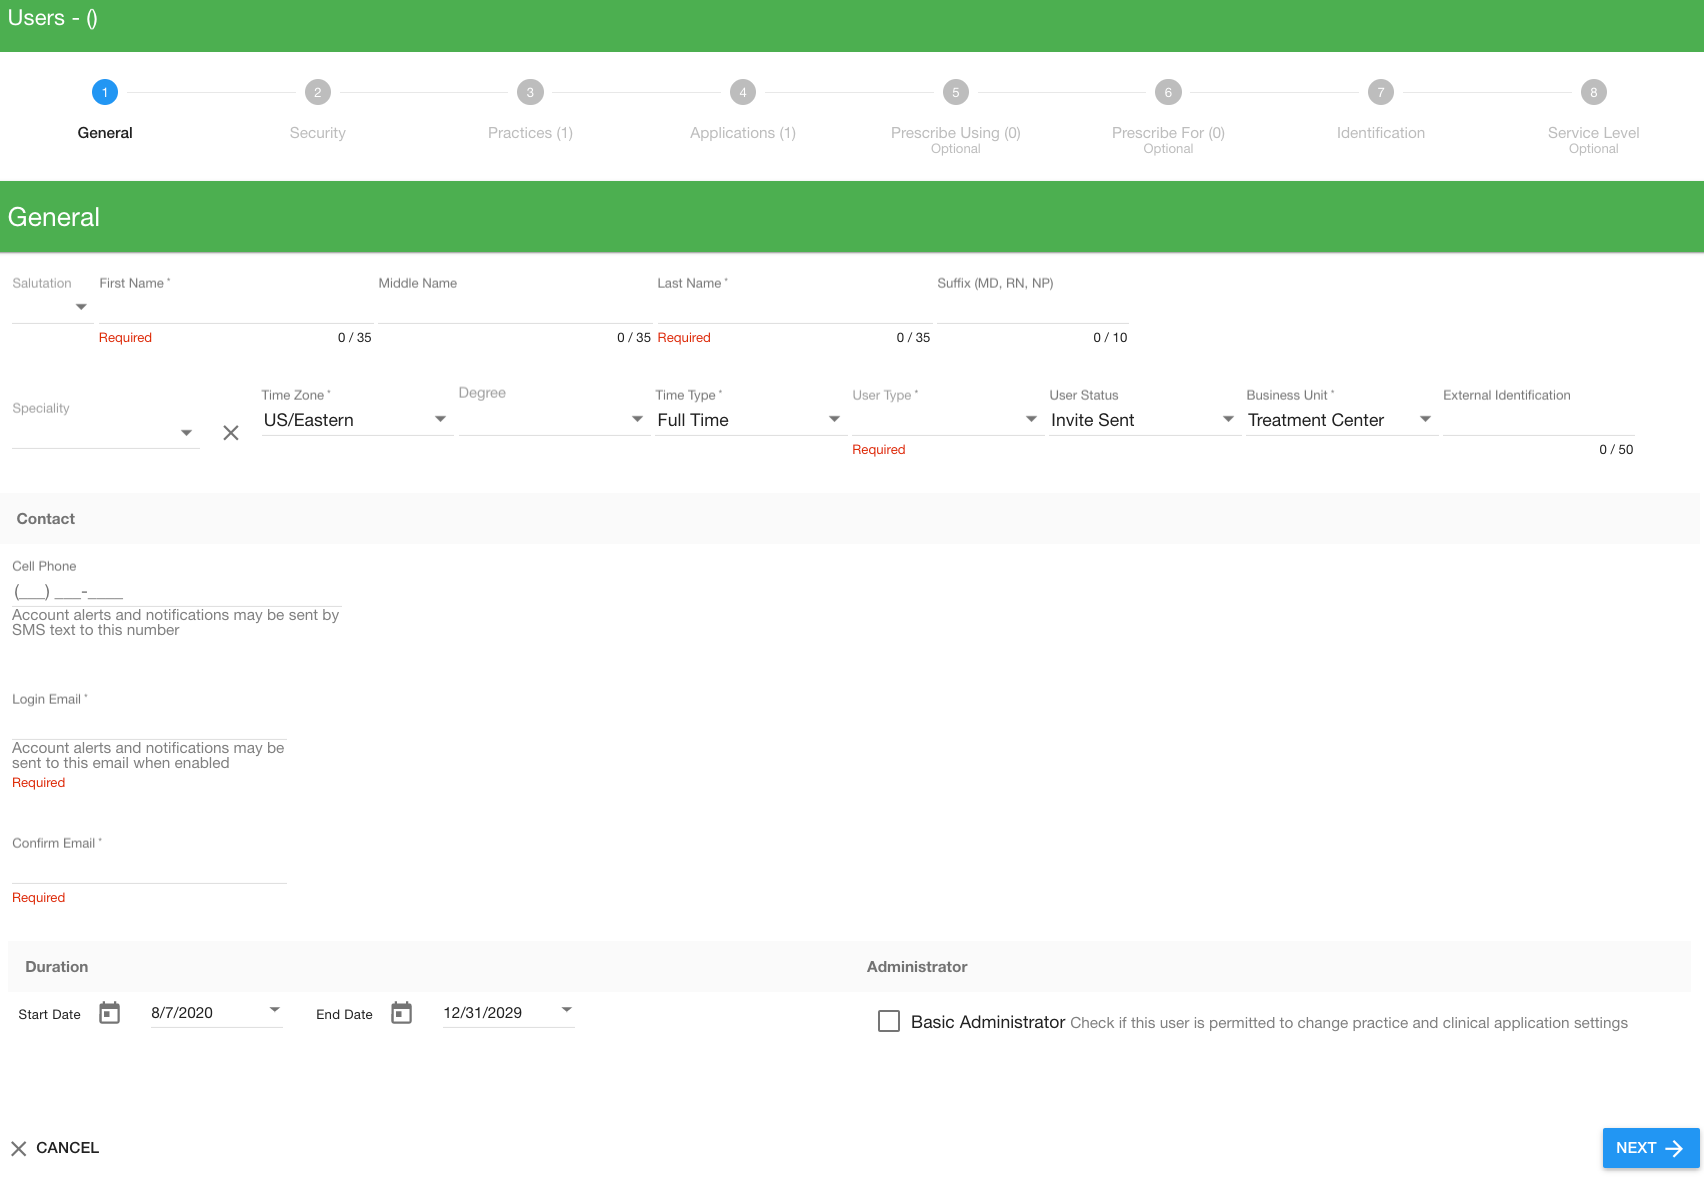This screenshot has width=1704, height=1182.
Task: Open the Degree dropdown
Action: pos(554,420)
